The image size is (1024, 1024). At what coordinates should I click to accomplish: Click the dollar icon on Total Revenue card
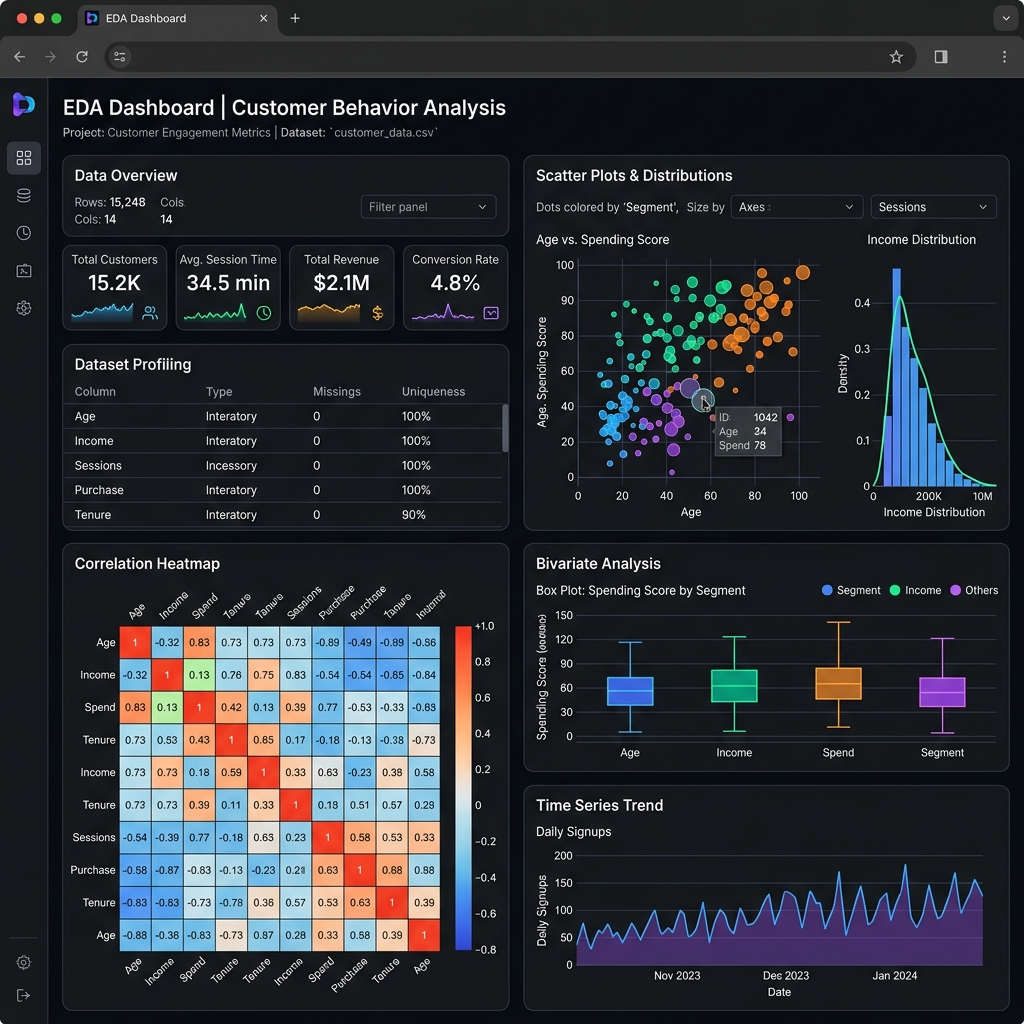[377, 313]
